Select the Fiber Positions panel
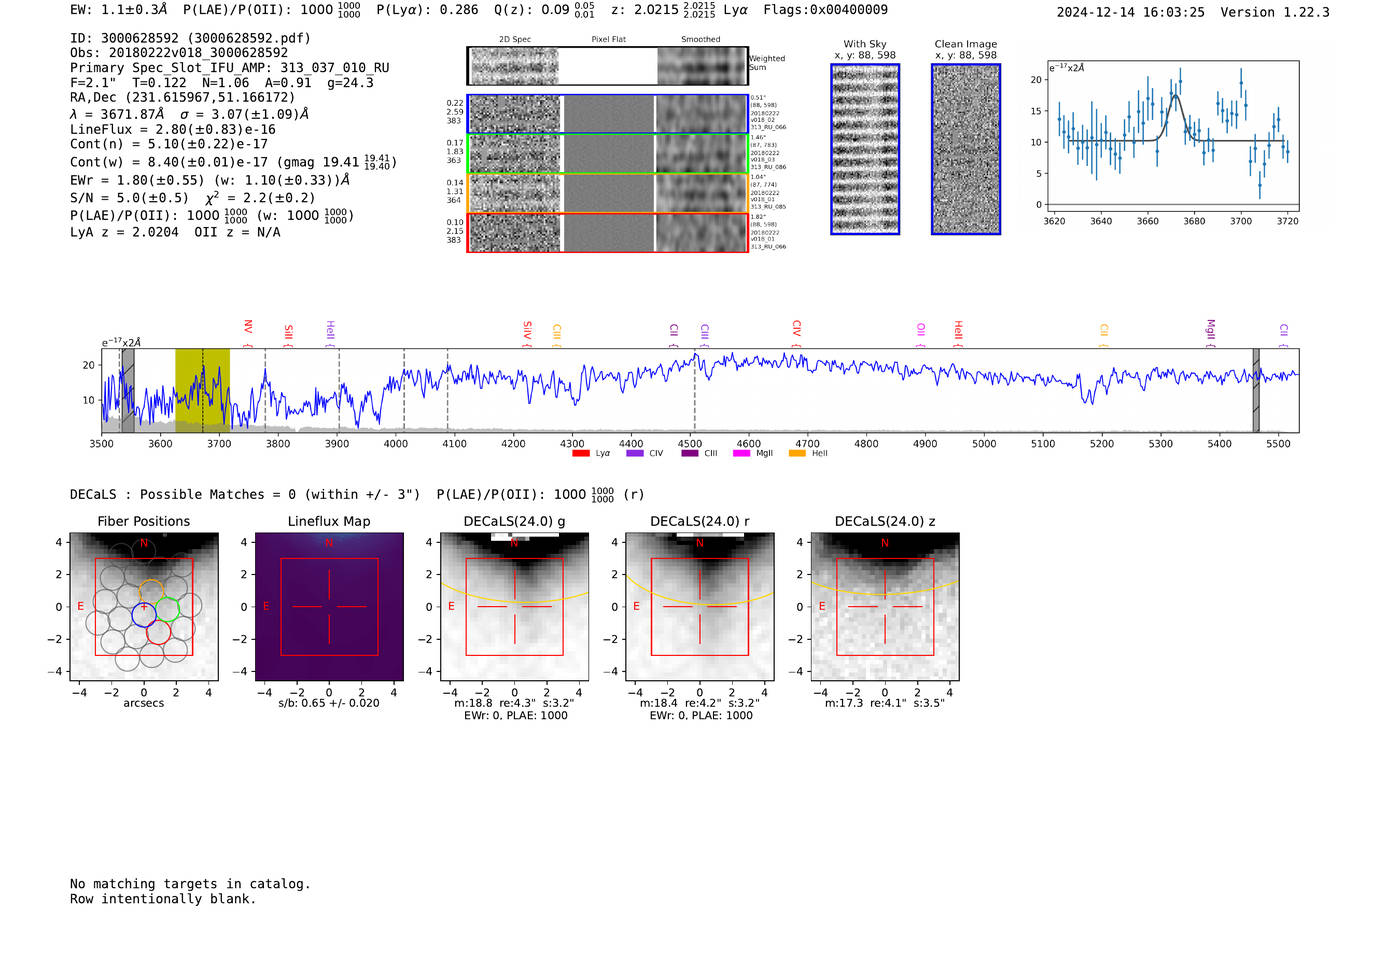The image size is (1400, 953). [144, 606]
